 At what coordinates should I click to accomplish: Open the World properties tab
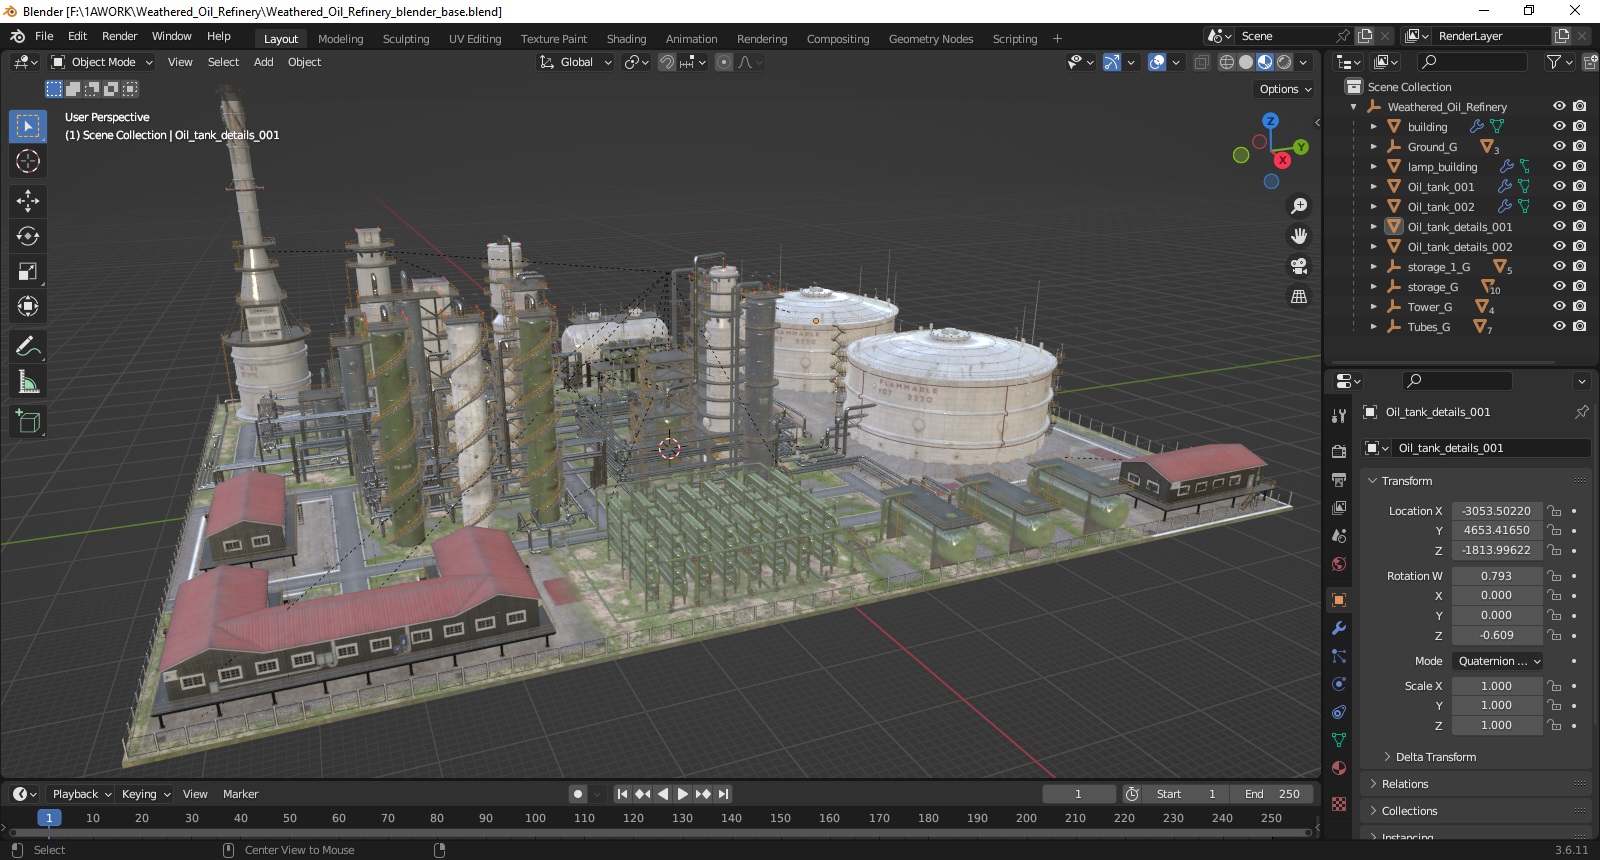pyautogui.click(x=1339, y=564)
